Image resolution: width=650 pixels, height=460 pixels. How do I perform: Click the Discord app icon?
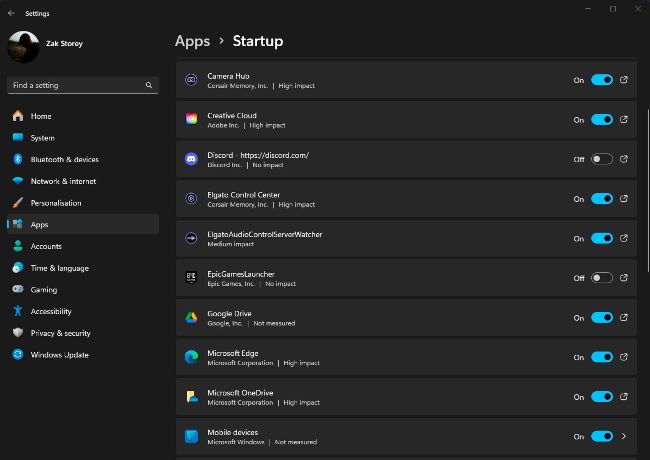click(x=191, y=159)
